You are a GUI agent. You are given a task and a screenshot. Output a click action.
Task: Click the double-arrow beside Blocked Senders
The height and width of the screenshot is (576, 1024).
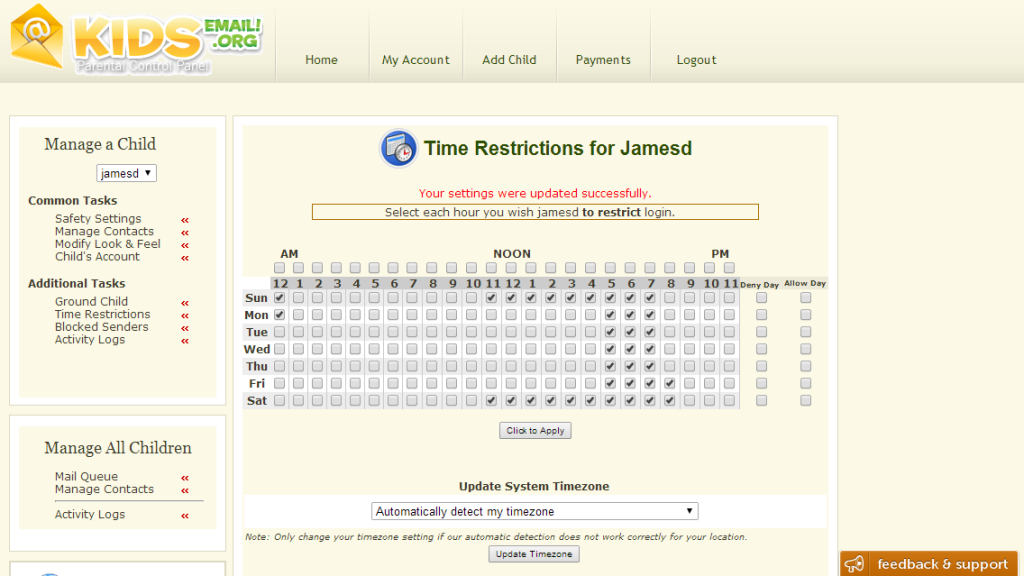pos(183,327)
